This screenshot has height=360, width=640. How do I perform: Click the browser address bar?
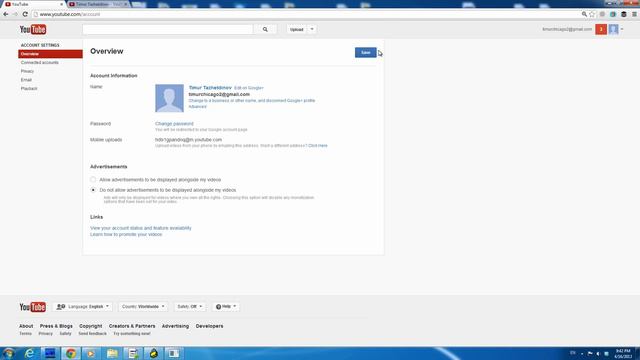(x=306, y=14)
